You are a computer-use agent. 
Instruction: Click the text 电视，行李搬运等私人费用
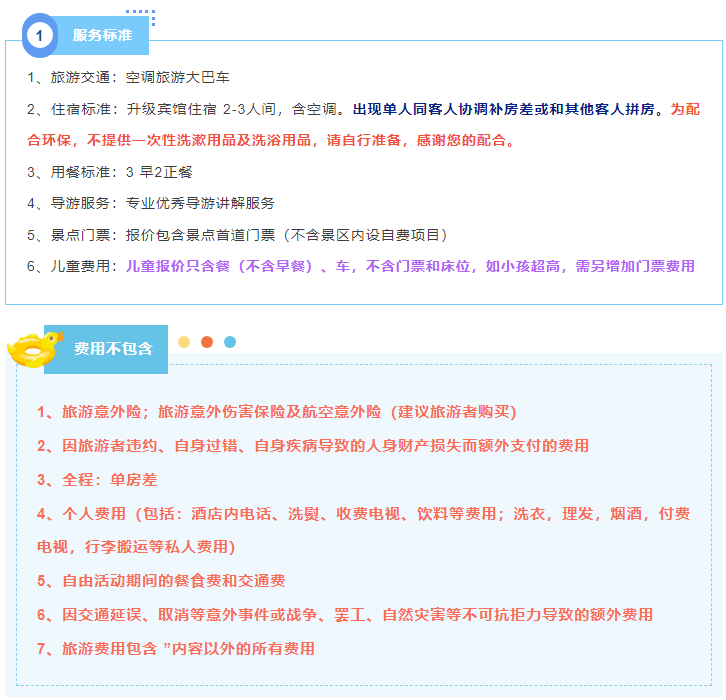tap(136, 547)
